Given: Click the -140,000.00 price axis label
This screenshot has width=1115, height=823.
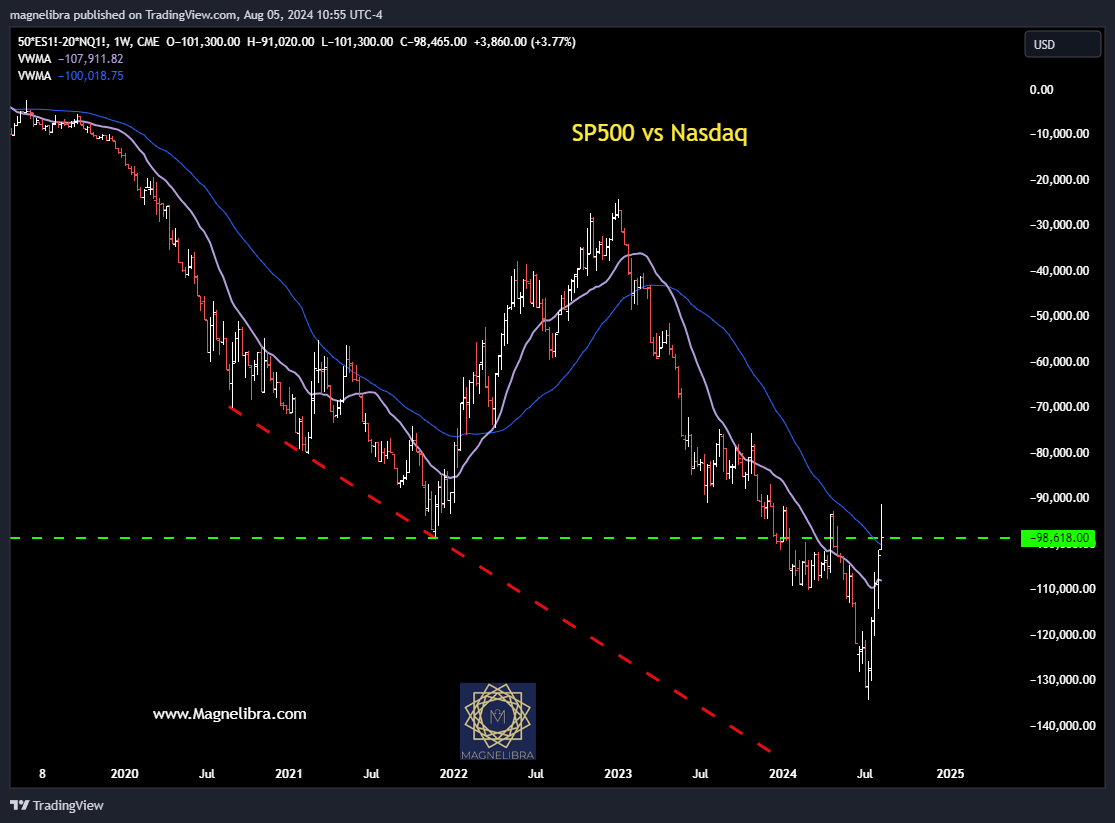Looking at the screenshot, I should (x=1062, y=726).
